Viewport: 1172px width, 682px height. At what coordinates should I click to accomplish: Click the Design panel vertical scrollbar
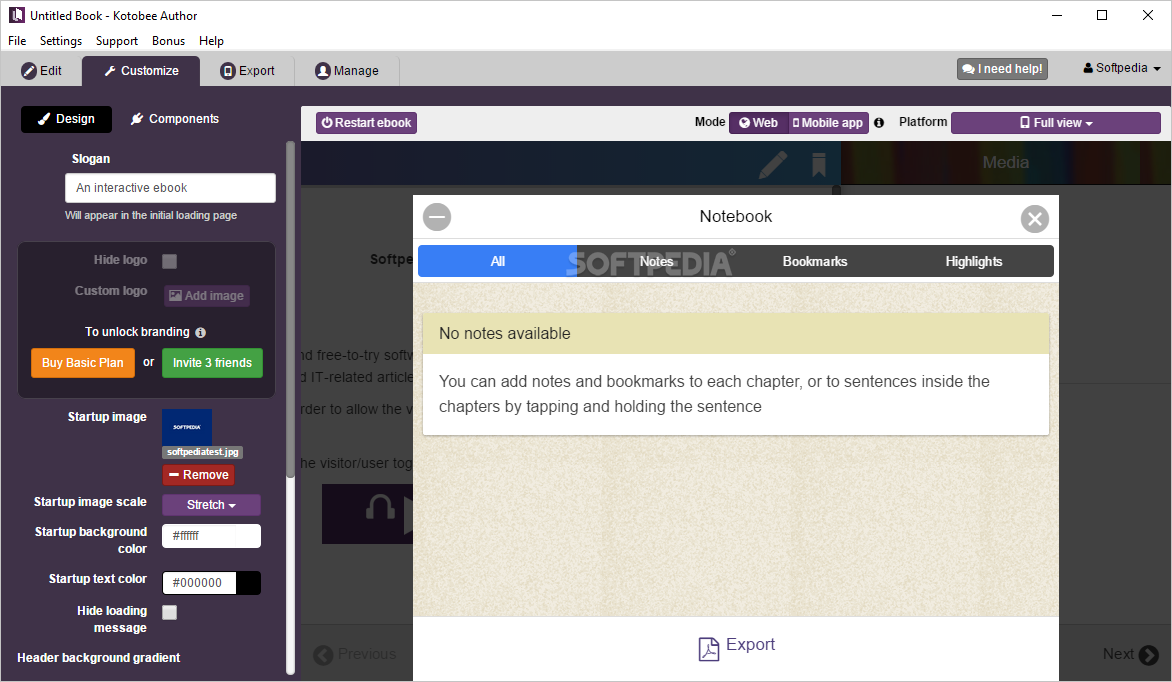(290, 309)
